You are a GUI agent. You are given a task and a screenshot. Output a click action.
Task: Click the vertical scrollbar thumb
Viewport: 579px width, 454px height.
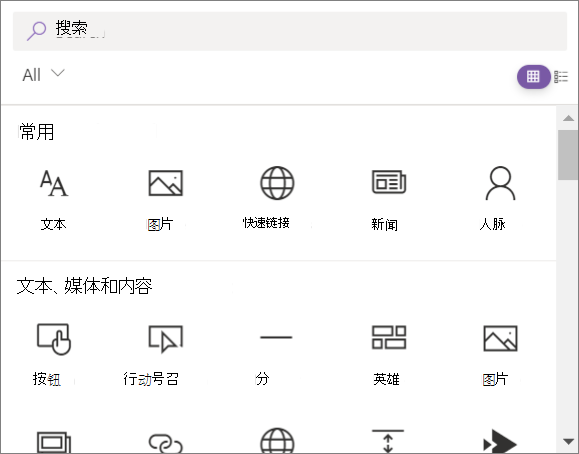[x=568, y=155]
